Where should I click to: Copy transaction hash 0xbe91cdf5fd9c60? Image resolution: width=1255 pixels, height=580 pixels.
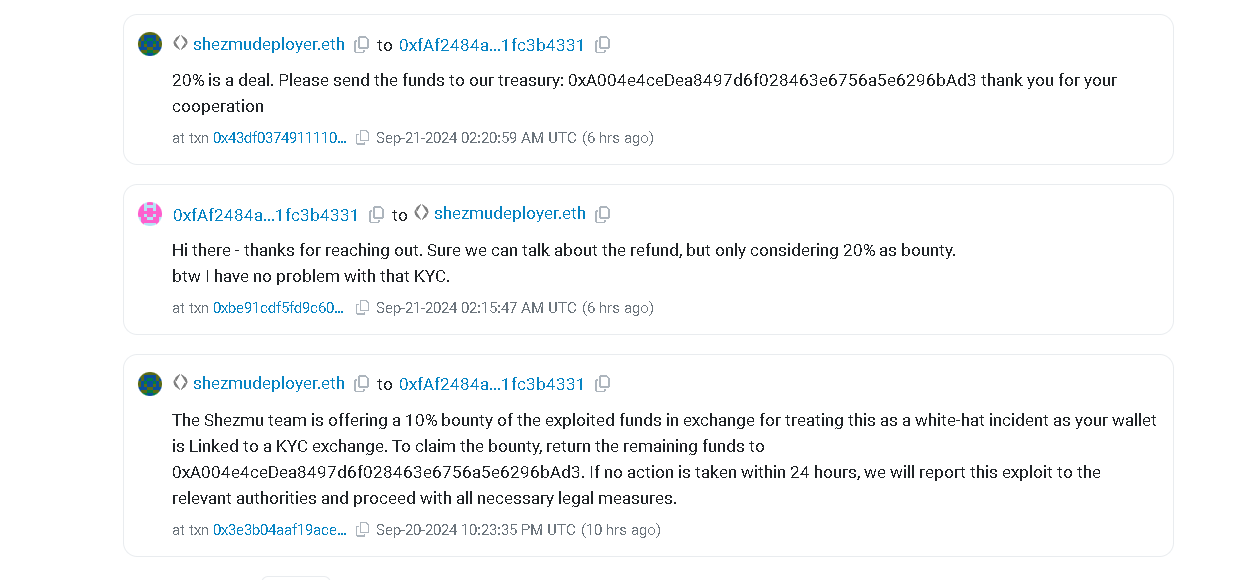pyautogui.click(x=363, y=308)
